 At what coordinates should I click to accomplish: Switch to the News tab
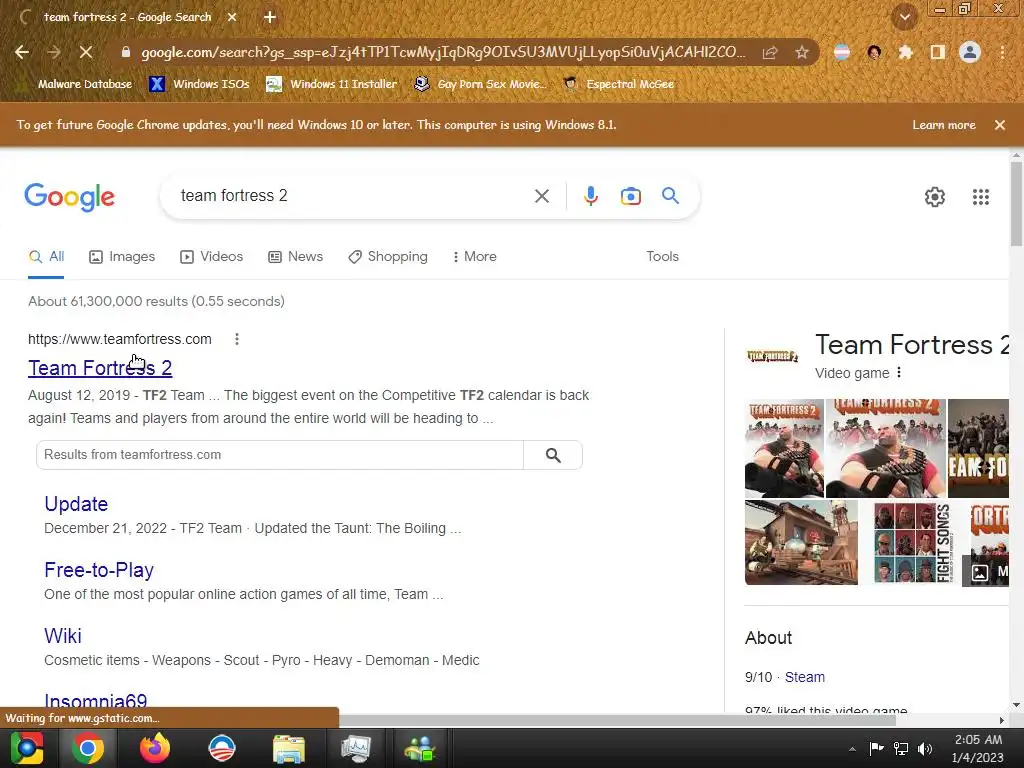[296, 257]
